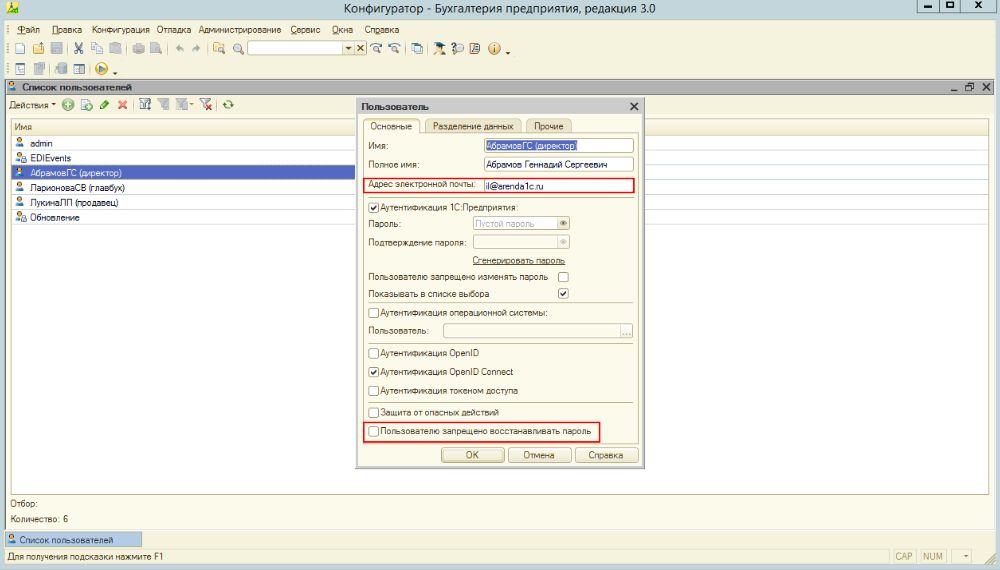
Task: Click the Полное имя input field
Action: coord(559,164)
